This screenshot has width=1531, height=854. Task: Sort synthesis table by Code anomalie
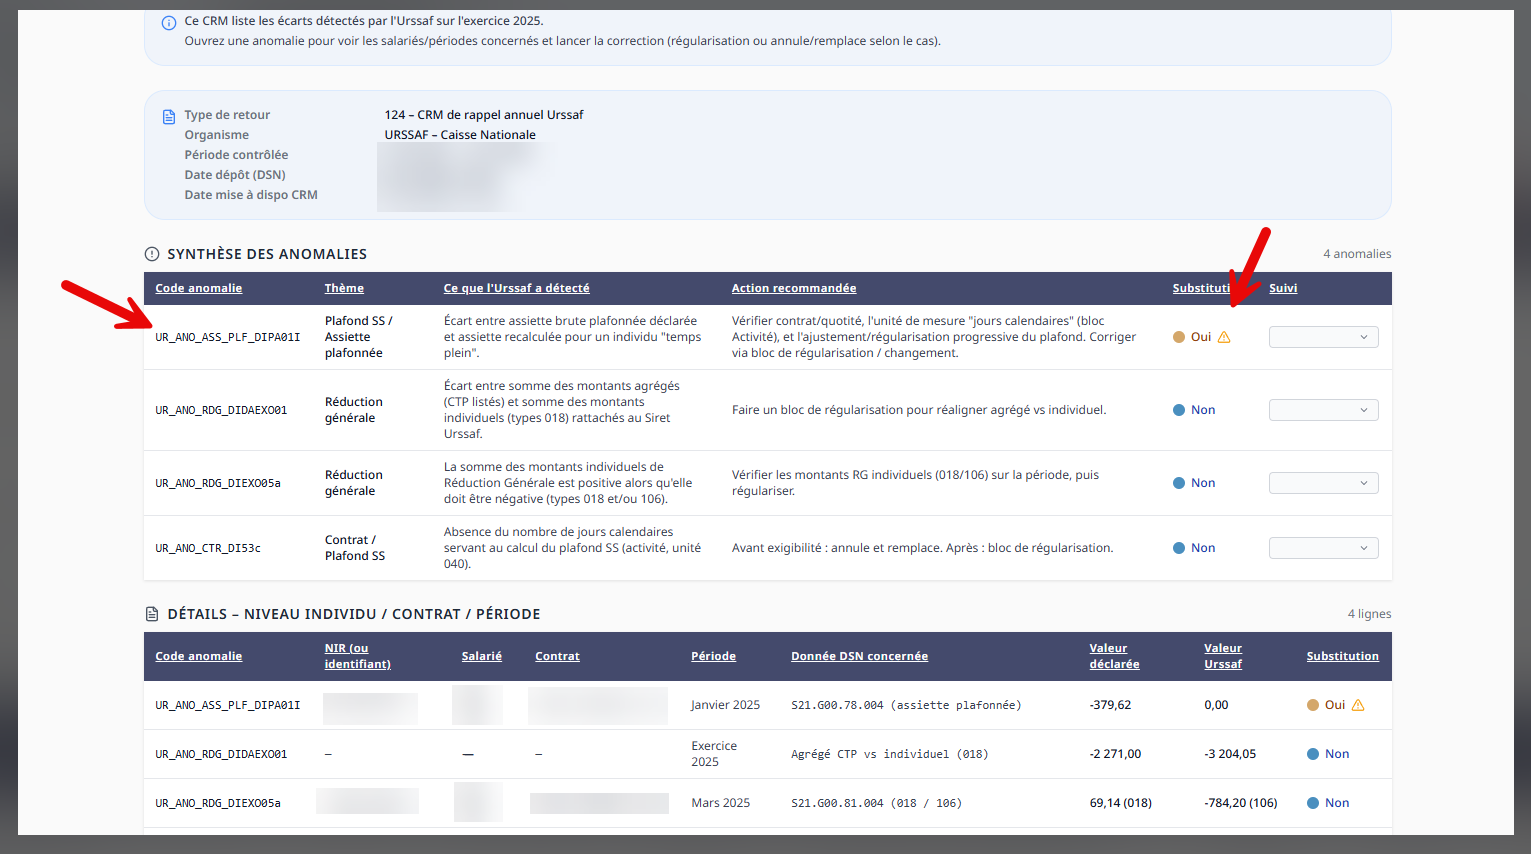point(199,288)
